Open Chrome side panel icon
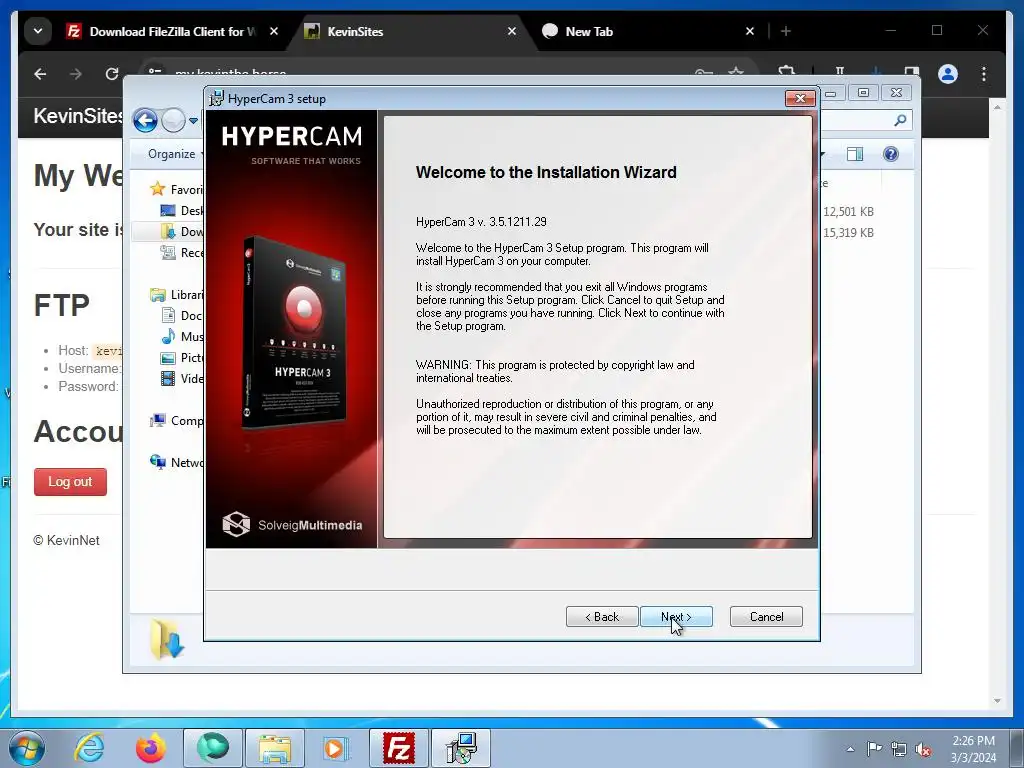 coord(912,72)
